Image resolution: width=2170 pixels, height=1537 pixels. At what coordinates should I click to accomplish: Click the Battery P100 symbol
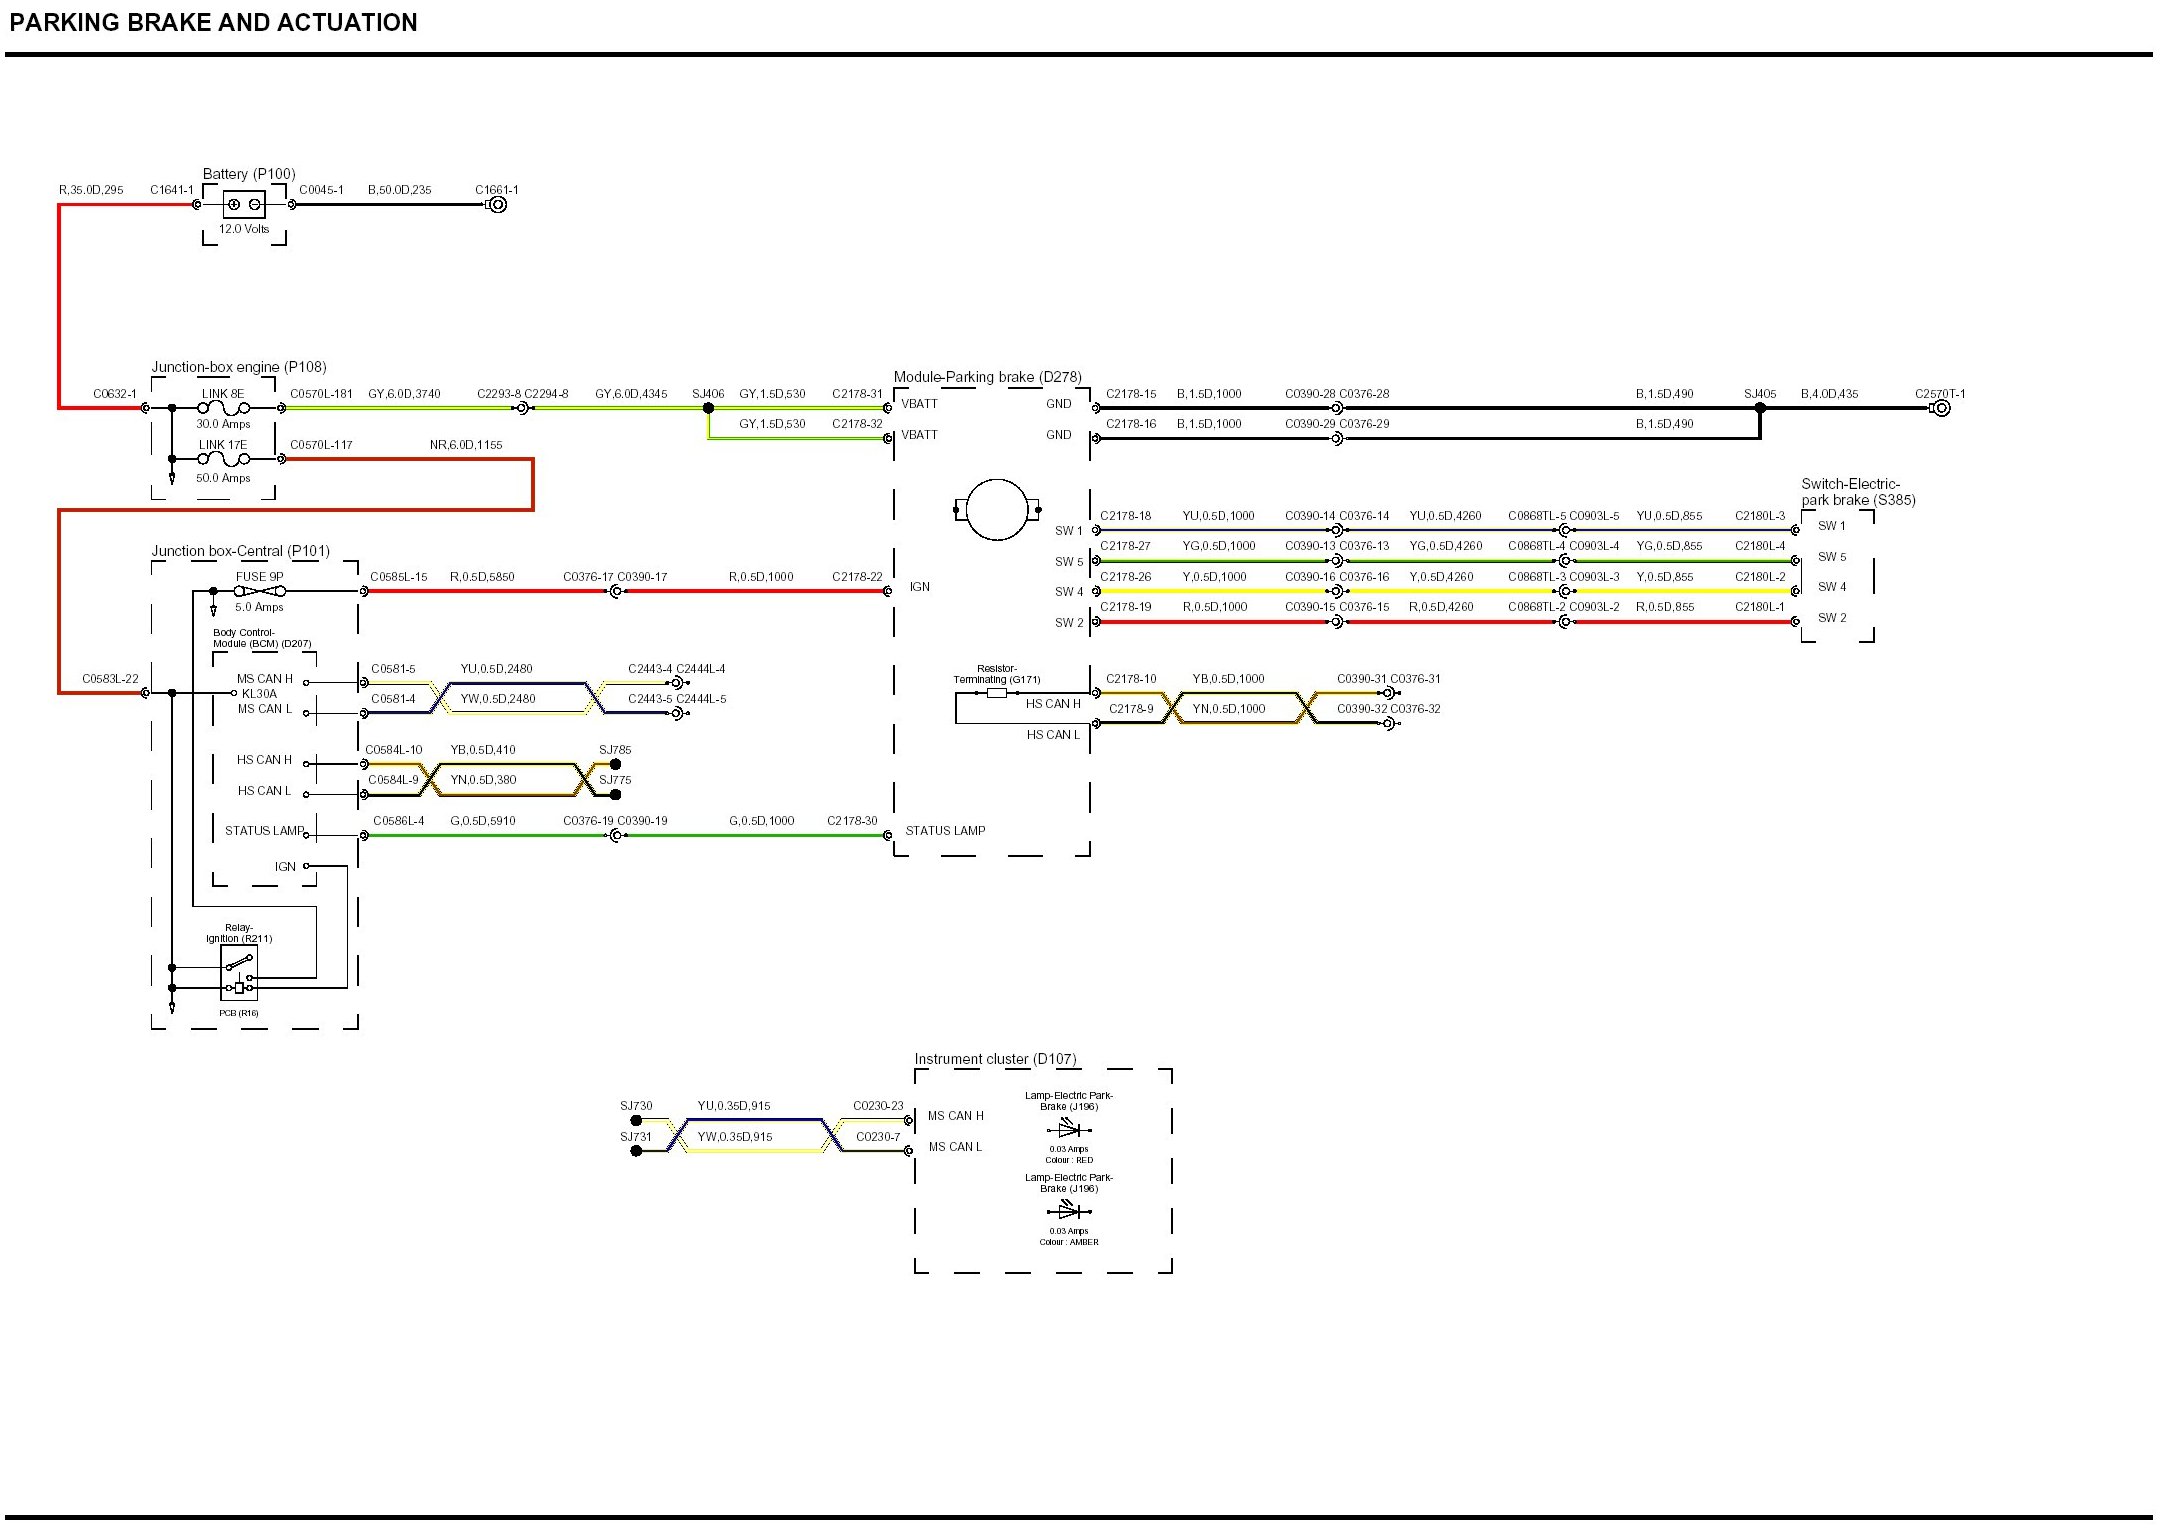pyautogui.click(x=244, y=205)
